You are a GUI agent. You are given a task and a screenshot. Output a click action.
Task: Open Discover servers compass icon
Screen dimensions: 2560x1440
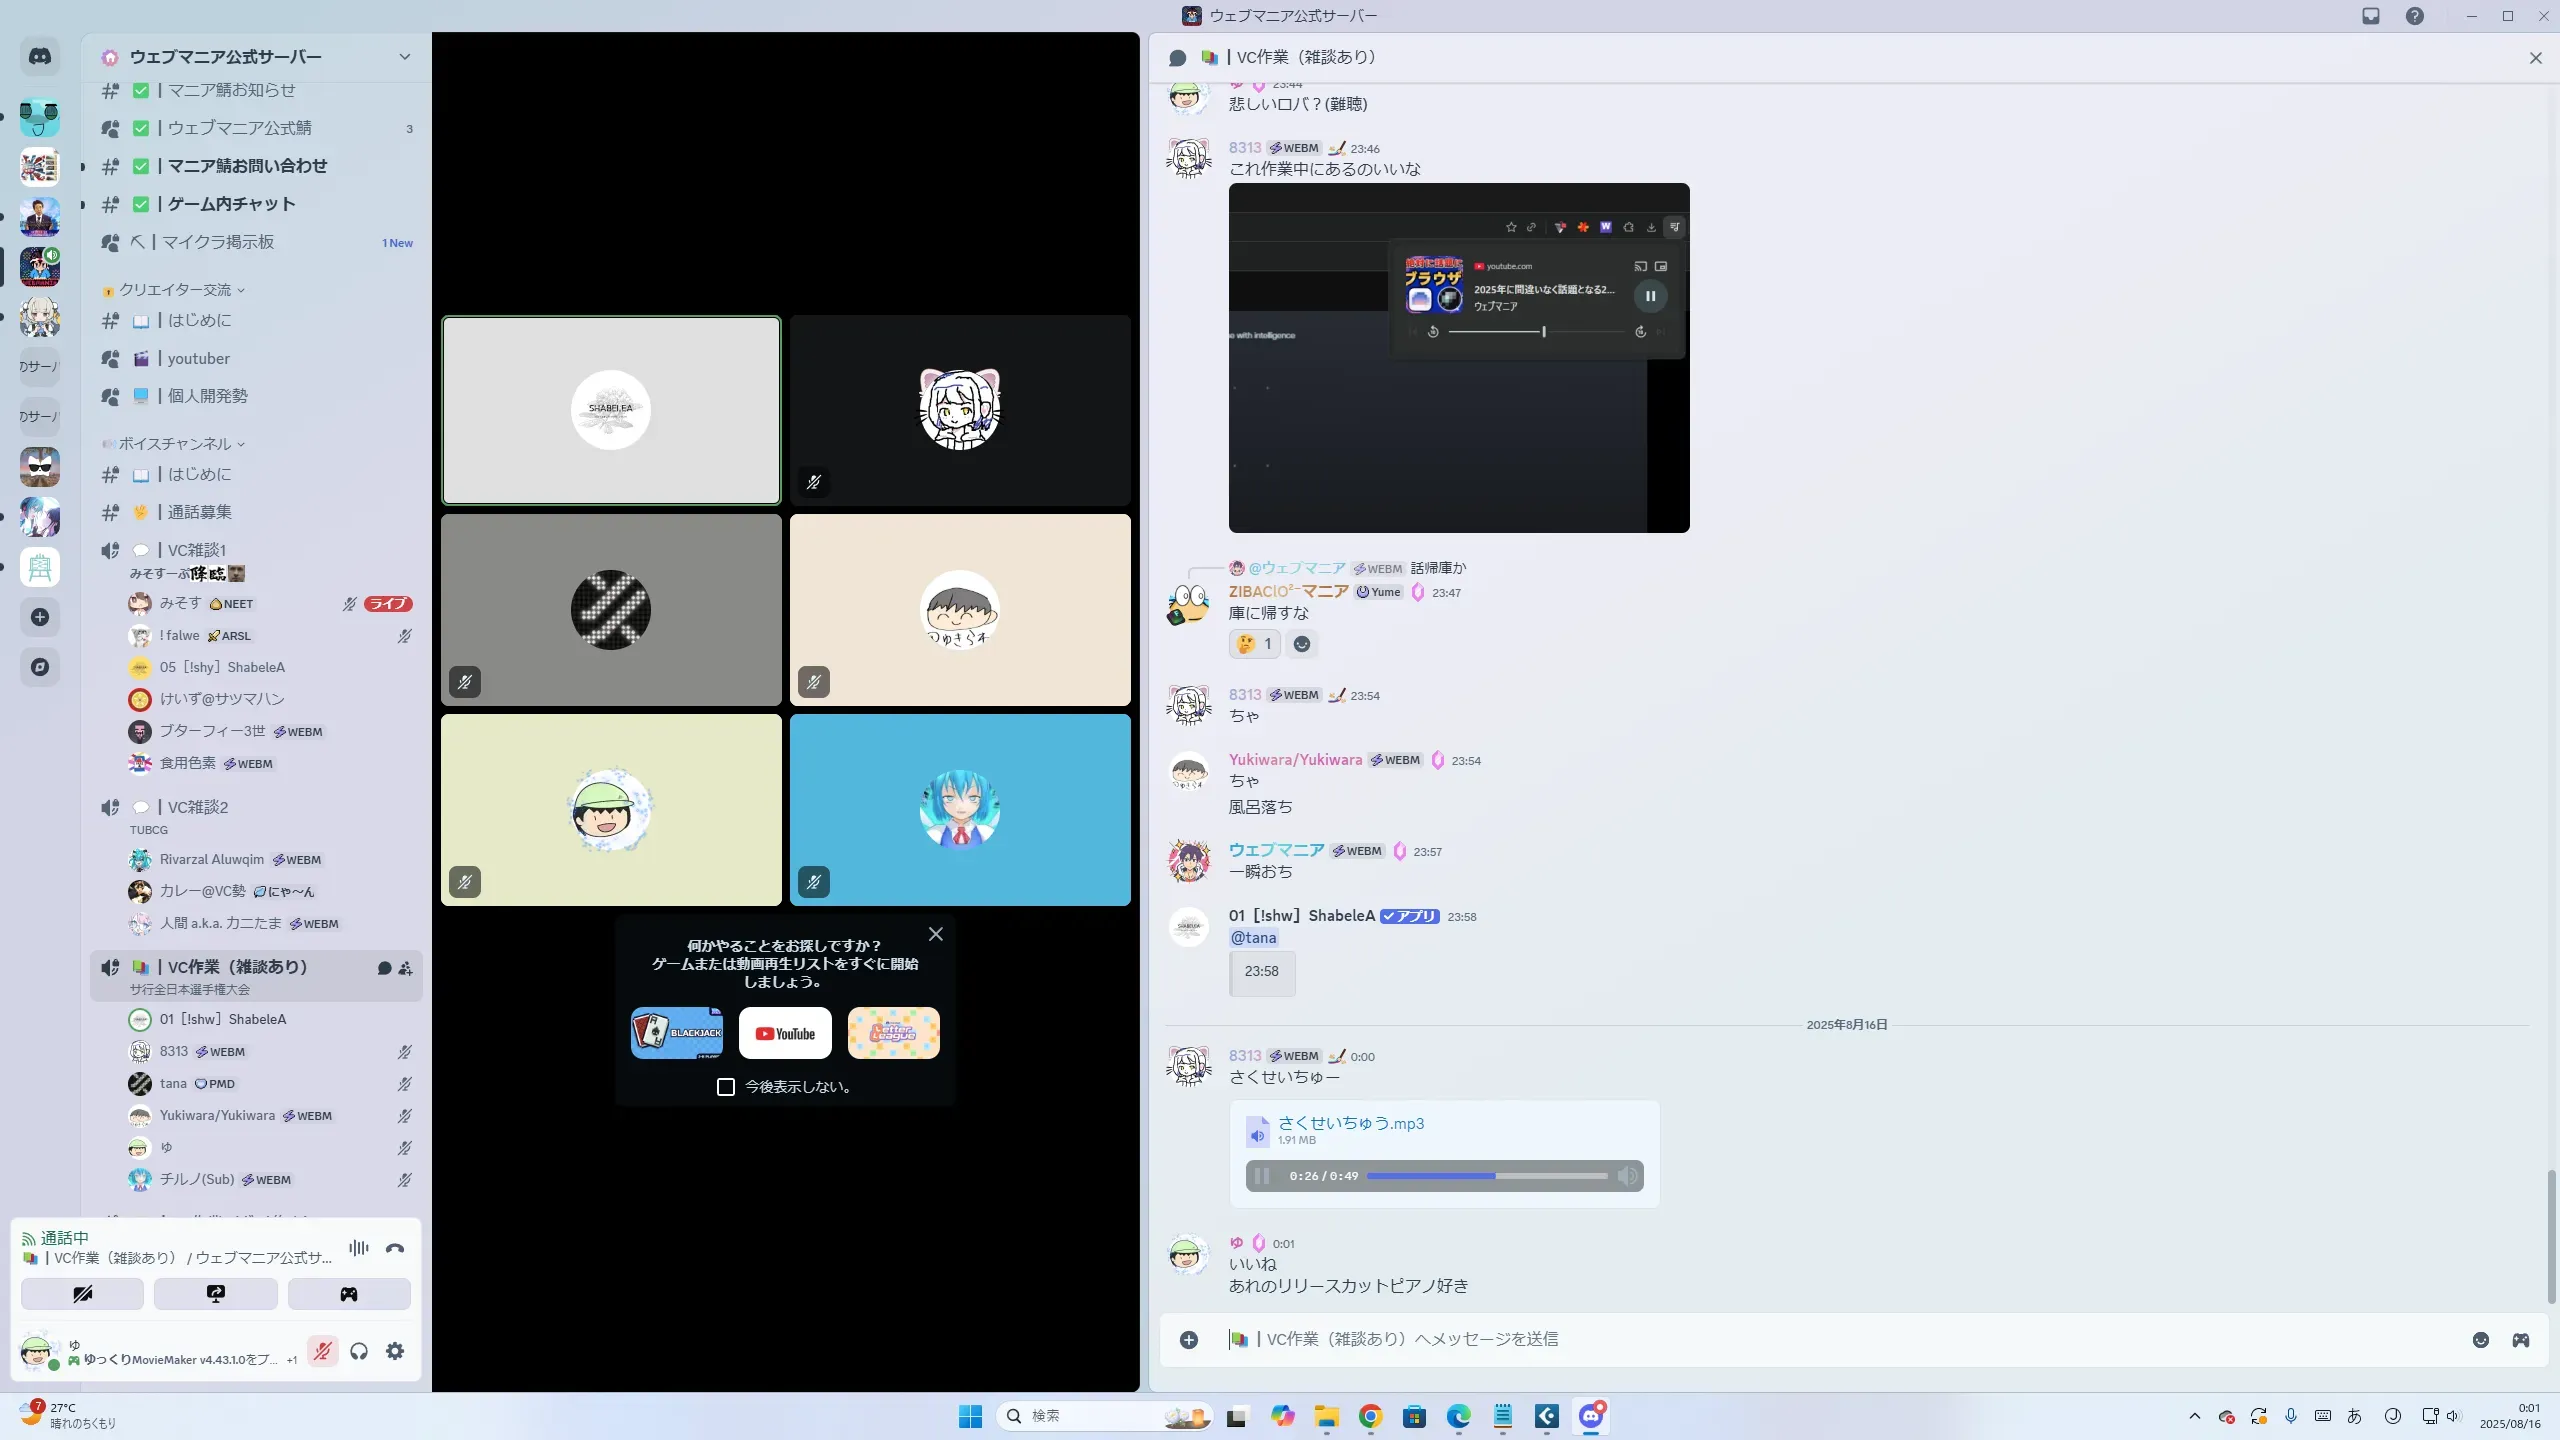tap(40, 667)
